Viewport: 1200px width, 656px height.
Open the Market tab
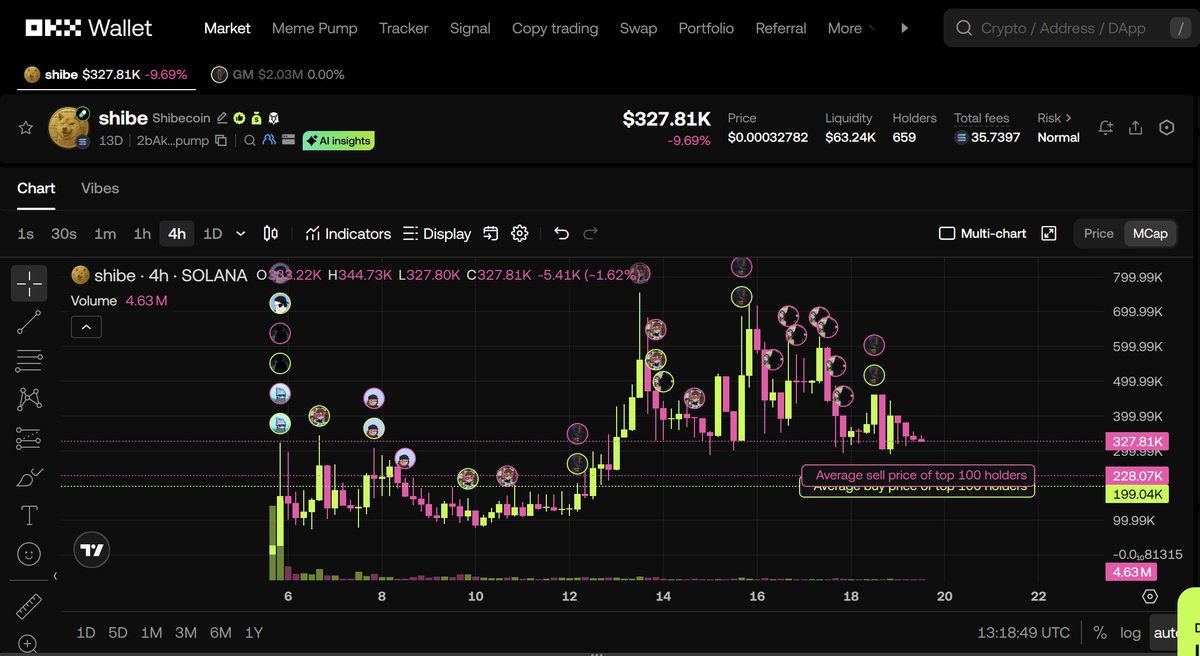[x=227, y=28]
